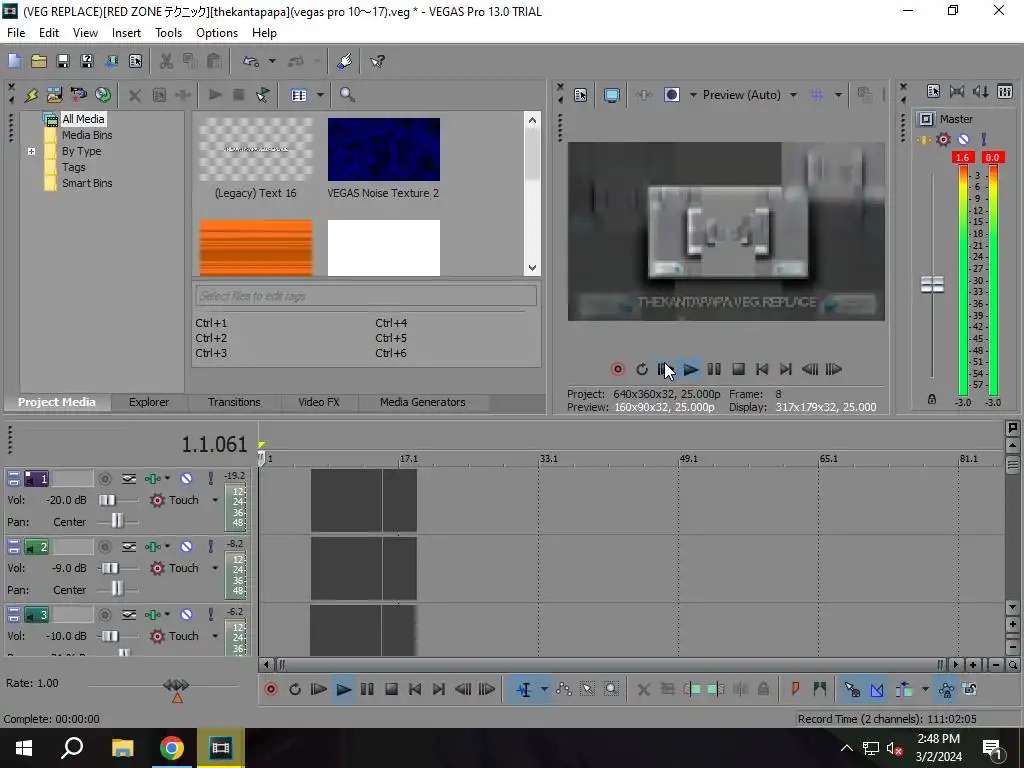Save the project with the floppy disk icon

pyautogui.click(x=63, y=61)
